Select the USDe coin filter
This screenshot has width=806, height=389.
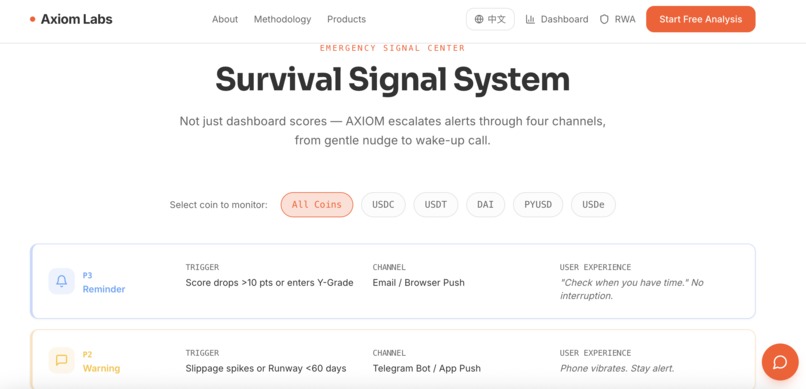pyautogui.click(x=593, y=205)
